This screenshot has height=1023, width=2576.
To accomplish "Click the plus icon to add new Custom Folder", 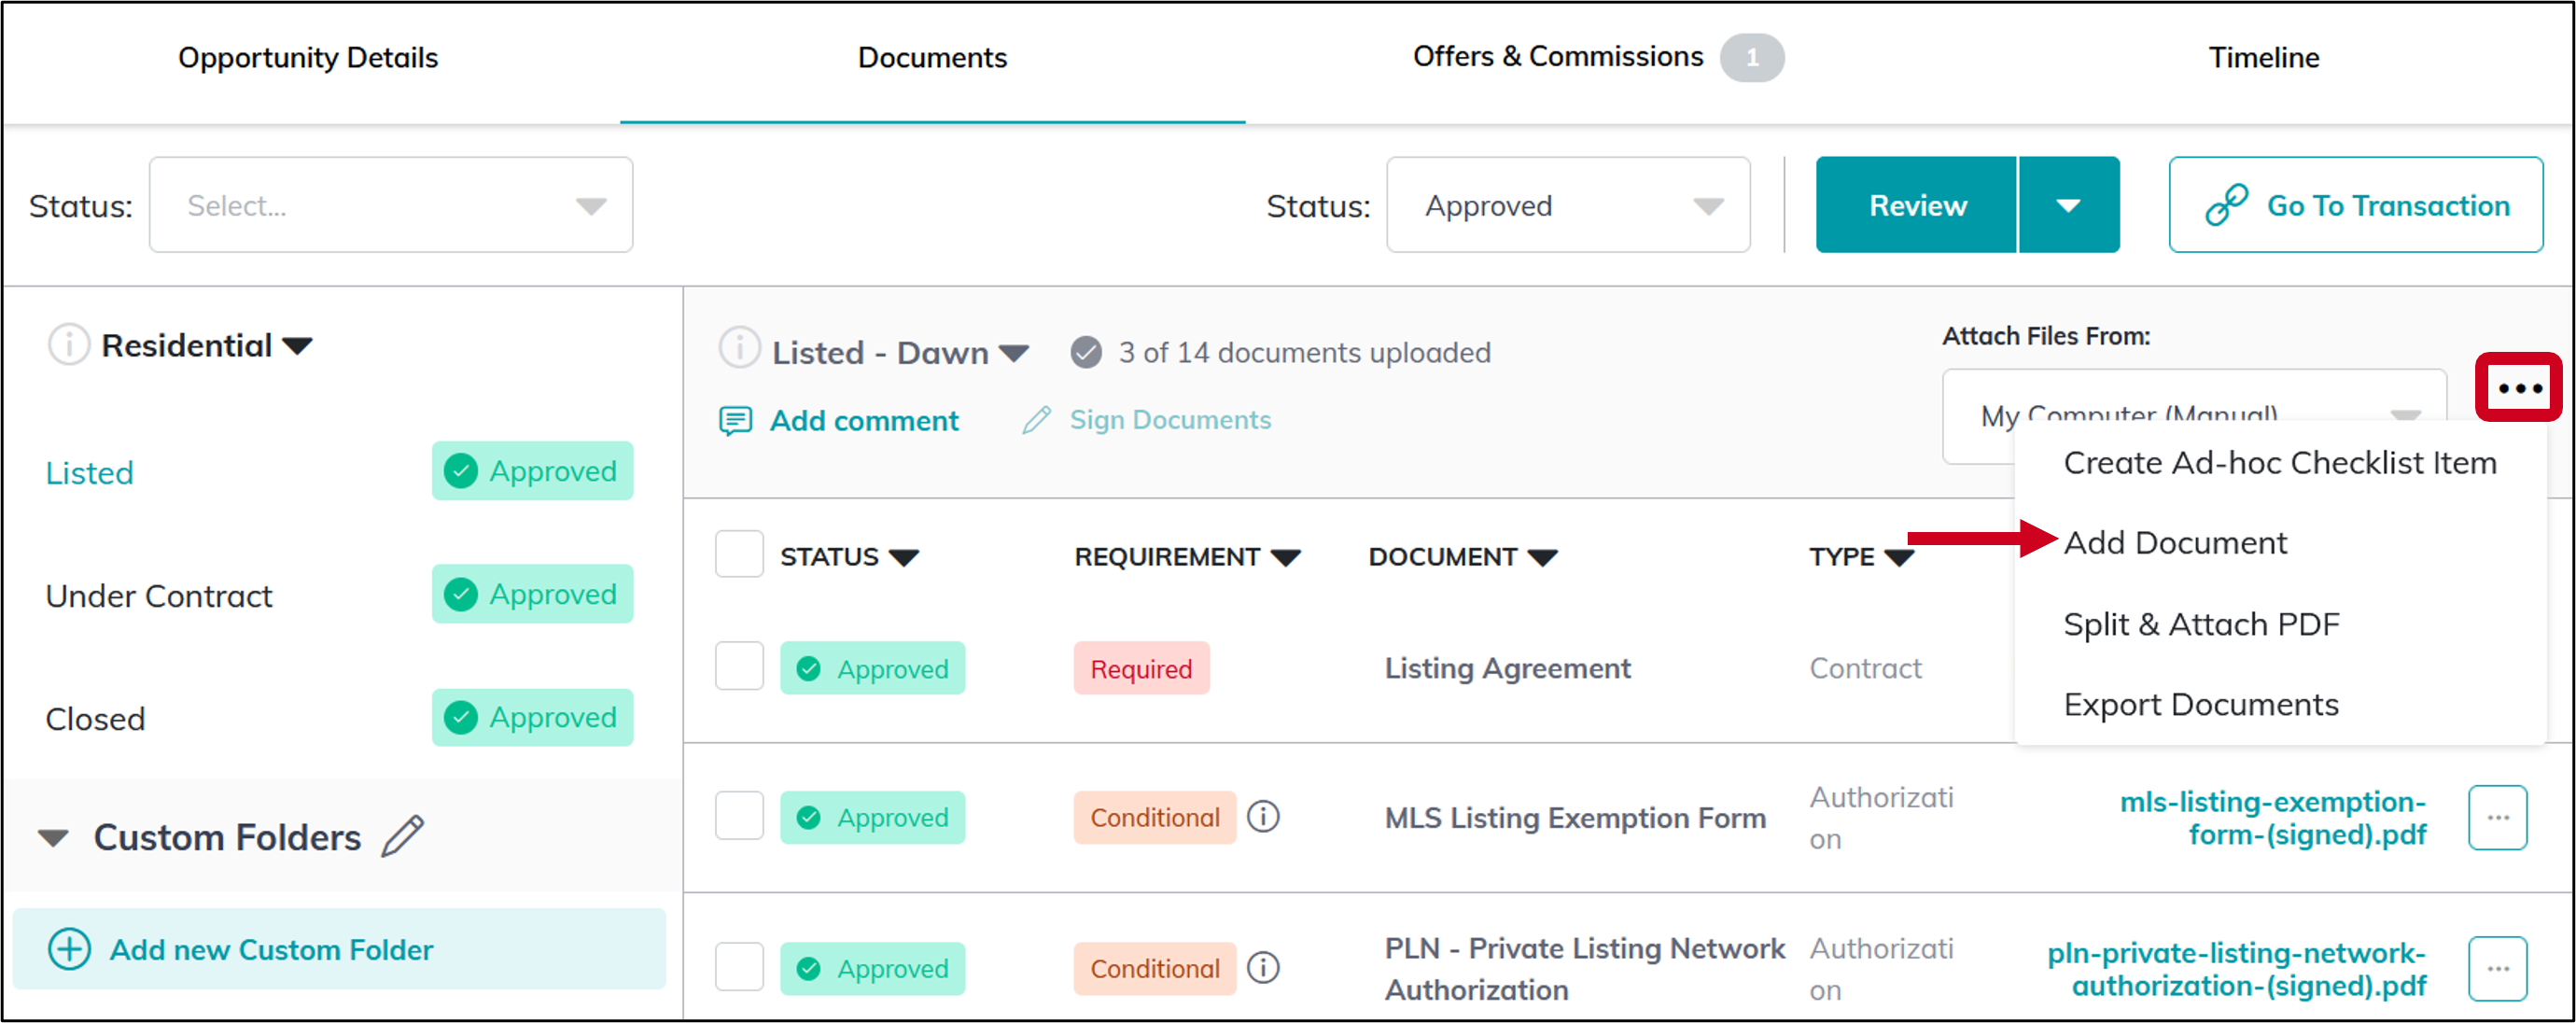I will point(68,949).
